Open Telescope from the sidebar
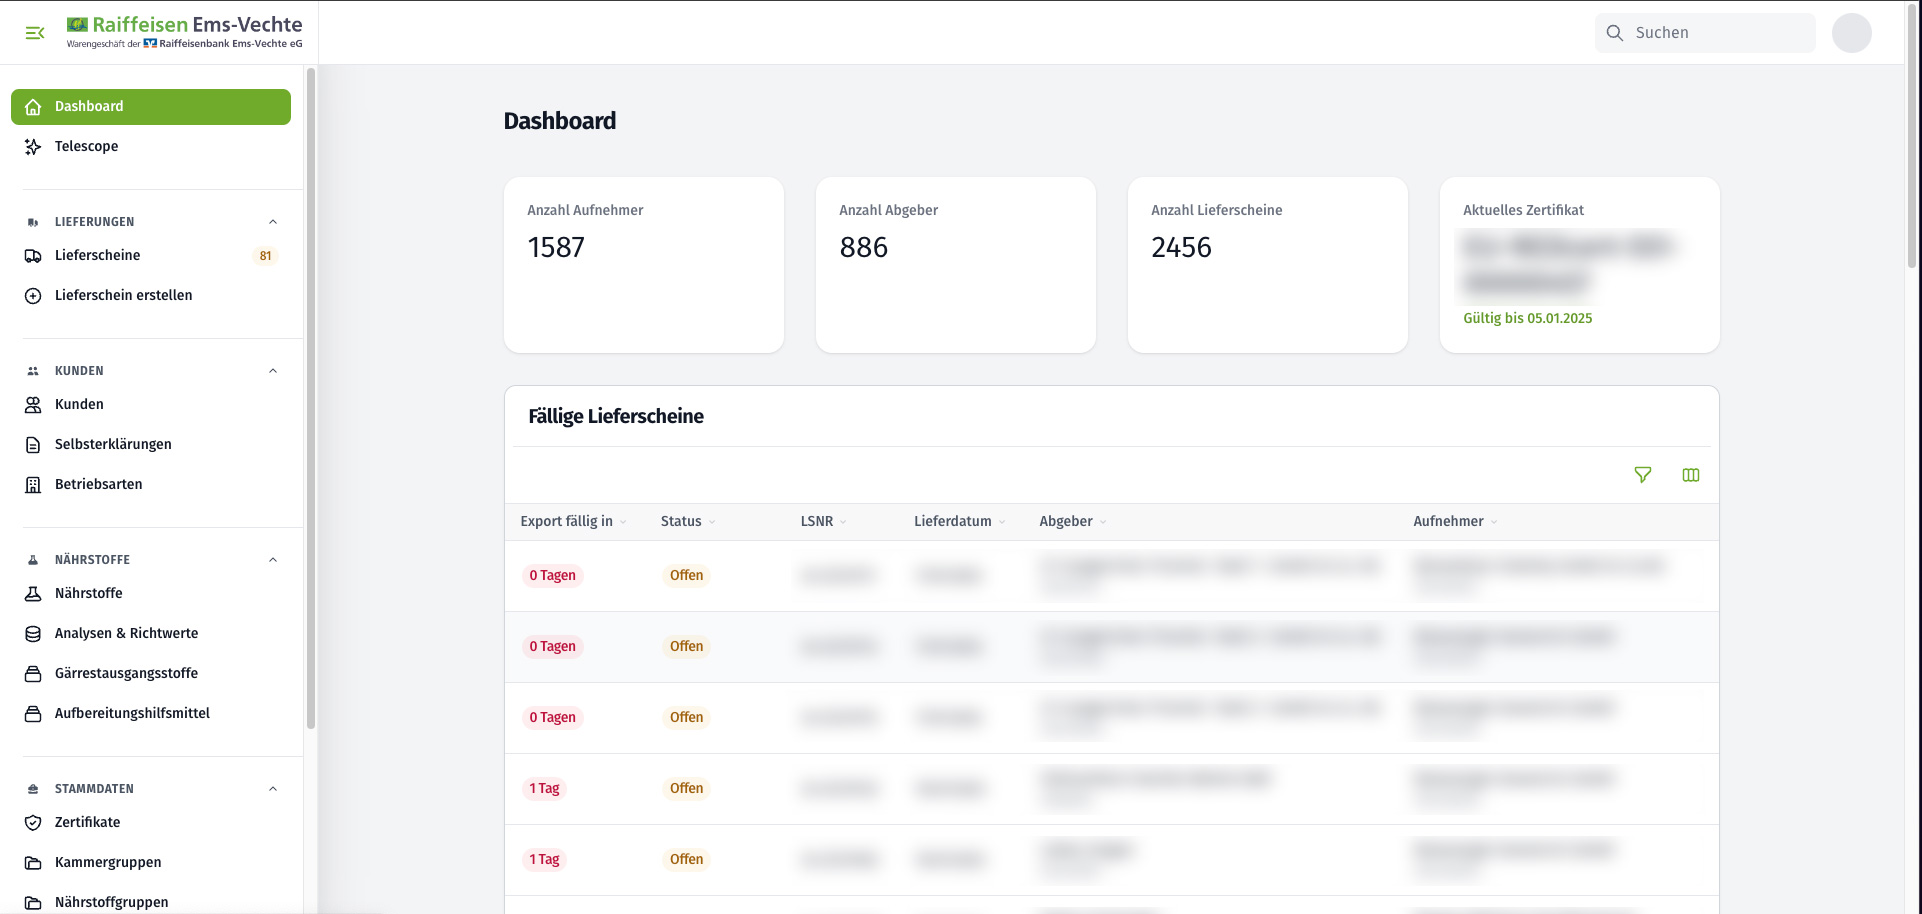 pos(86,147)
